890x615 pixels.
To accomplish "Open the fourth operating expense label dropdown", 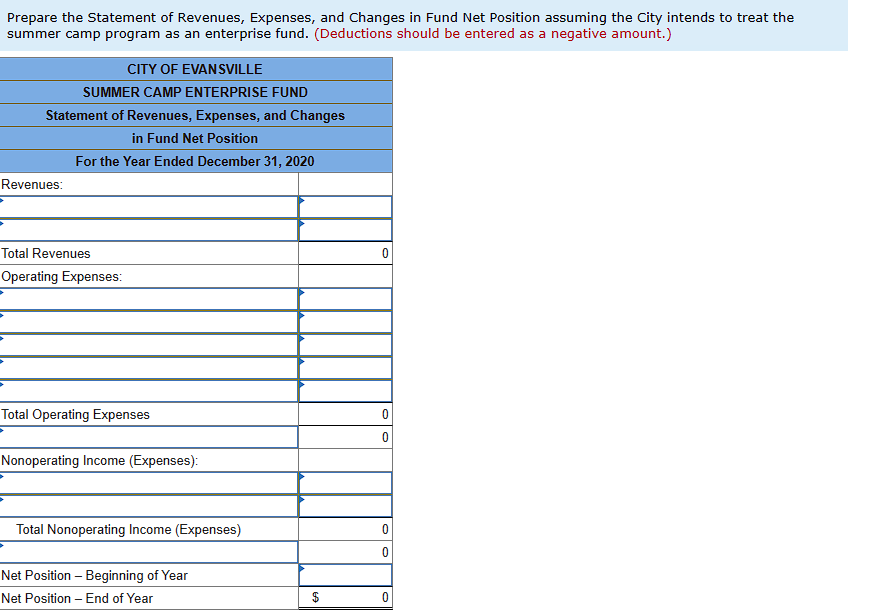I will coord(149,368).
